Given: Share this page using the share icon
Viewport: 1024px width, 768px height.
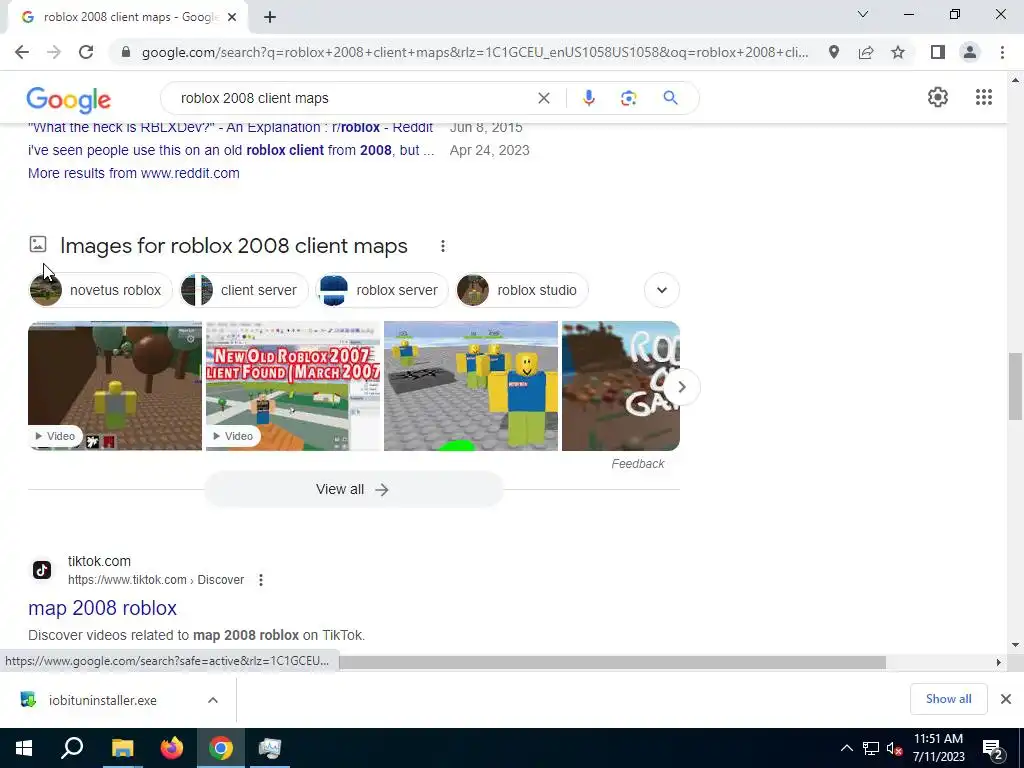Looking at the screenshot, I should 866,52.
